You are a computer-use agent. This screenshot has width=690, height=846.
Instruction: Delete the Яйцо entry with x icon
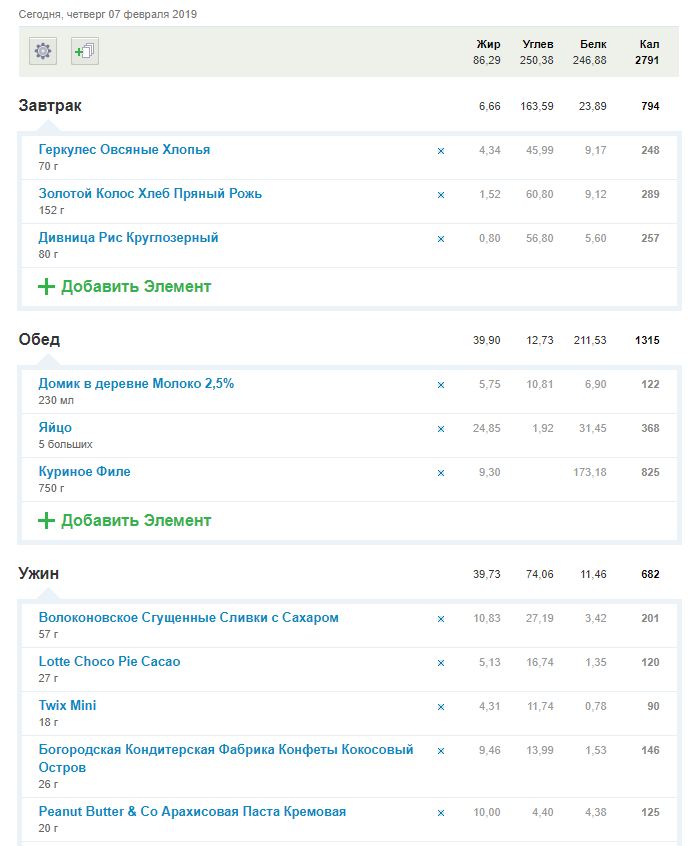(x=441, y=429)
